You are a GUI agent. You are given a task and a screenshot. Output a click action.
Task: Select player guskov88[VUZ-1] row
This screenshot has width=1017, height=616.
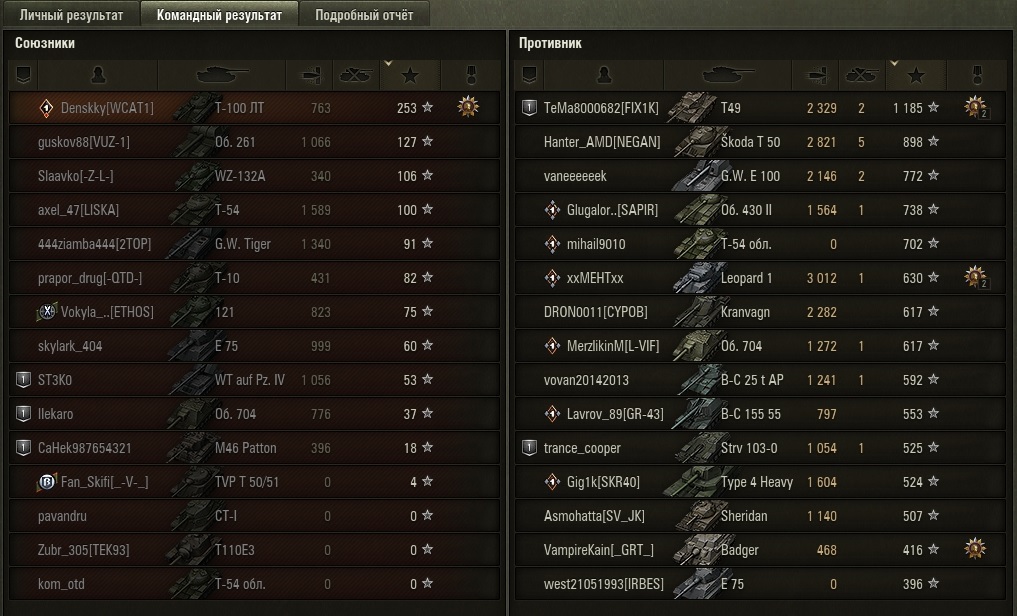coord(254,142)
